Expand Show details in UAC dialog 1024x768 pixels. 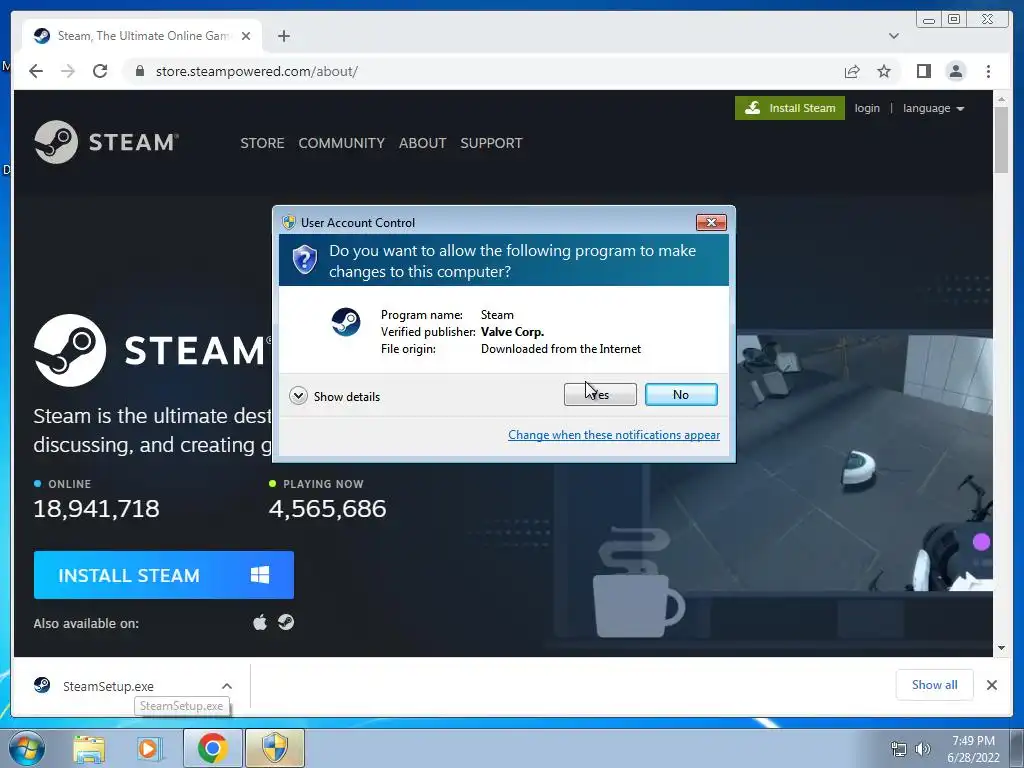tap(334, 396)
